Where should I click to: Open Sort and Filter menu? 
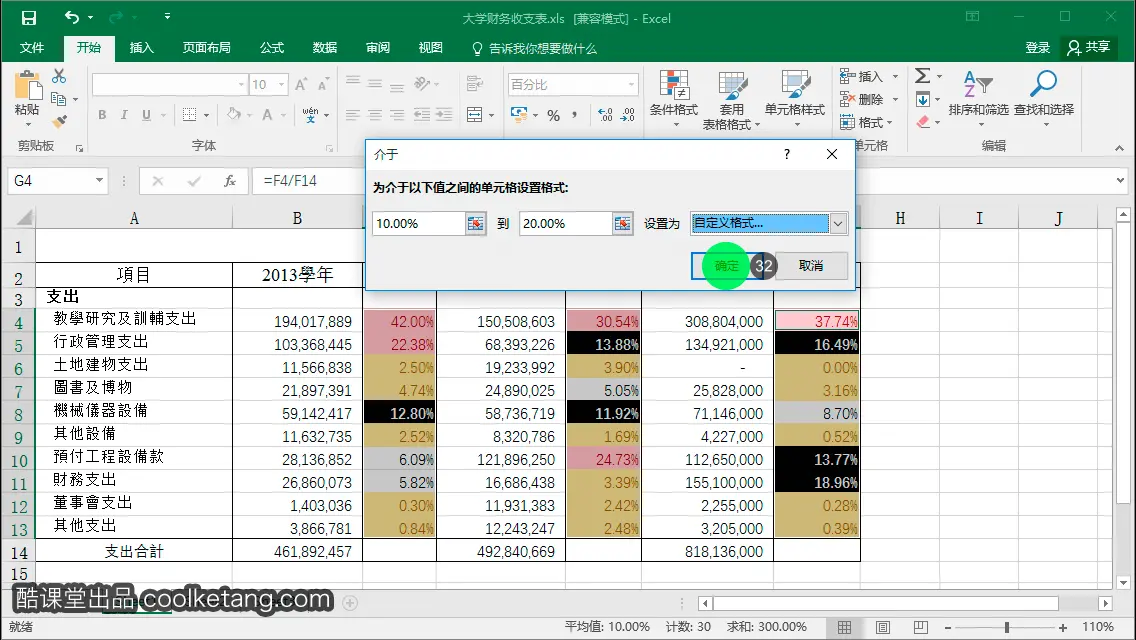[978, 99]
